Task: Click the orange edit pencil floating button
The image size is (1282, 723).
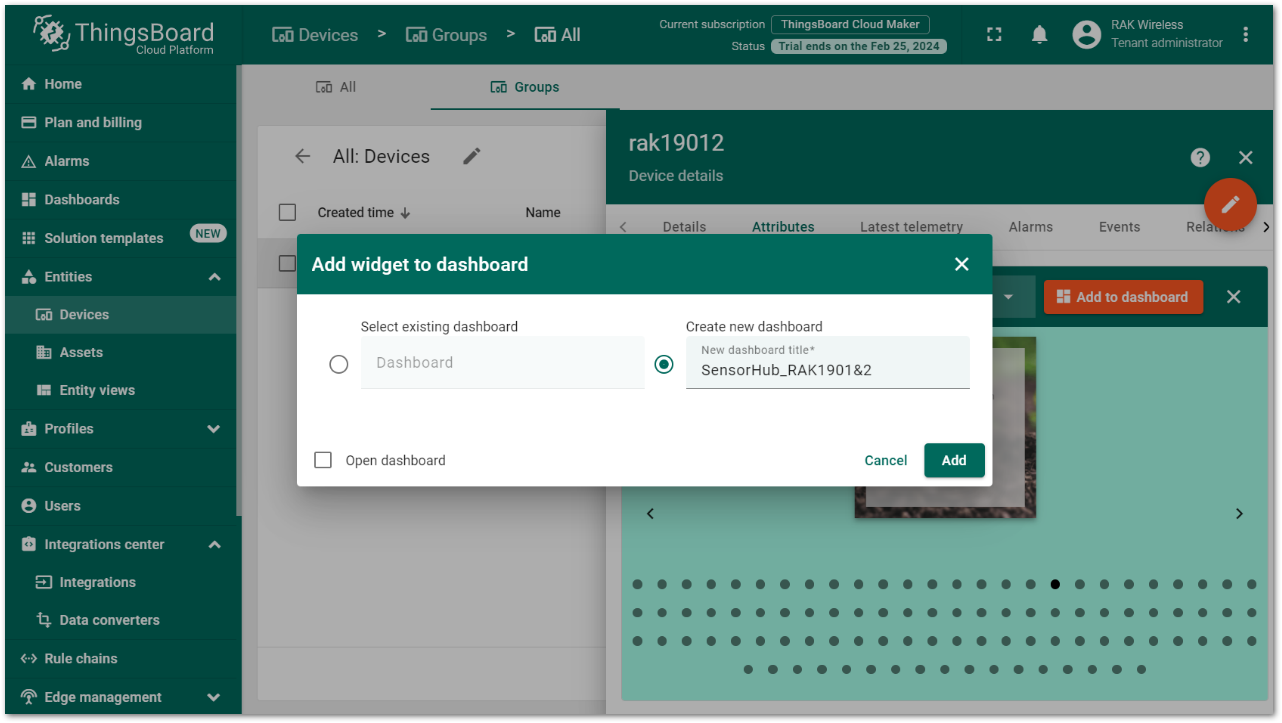Action: tap(1230, 204)
